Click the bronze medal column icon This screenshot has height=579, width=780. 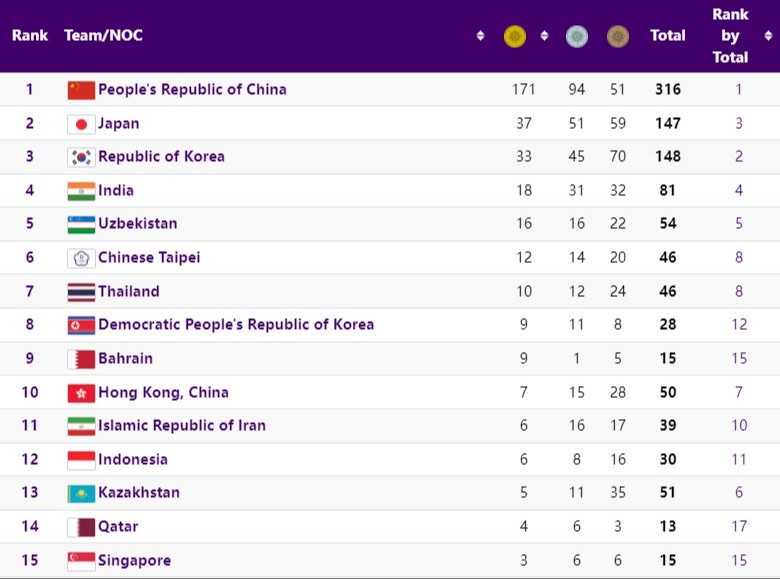pyautogui.click(x=618, y=36)
